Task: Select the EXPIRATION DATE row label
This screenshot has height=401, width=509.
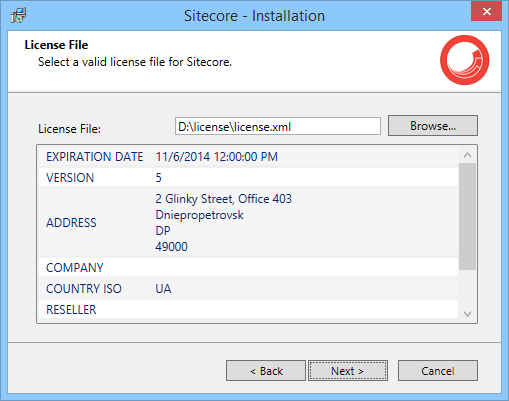Action: pyautogui.click(x=95, y=157)
